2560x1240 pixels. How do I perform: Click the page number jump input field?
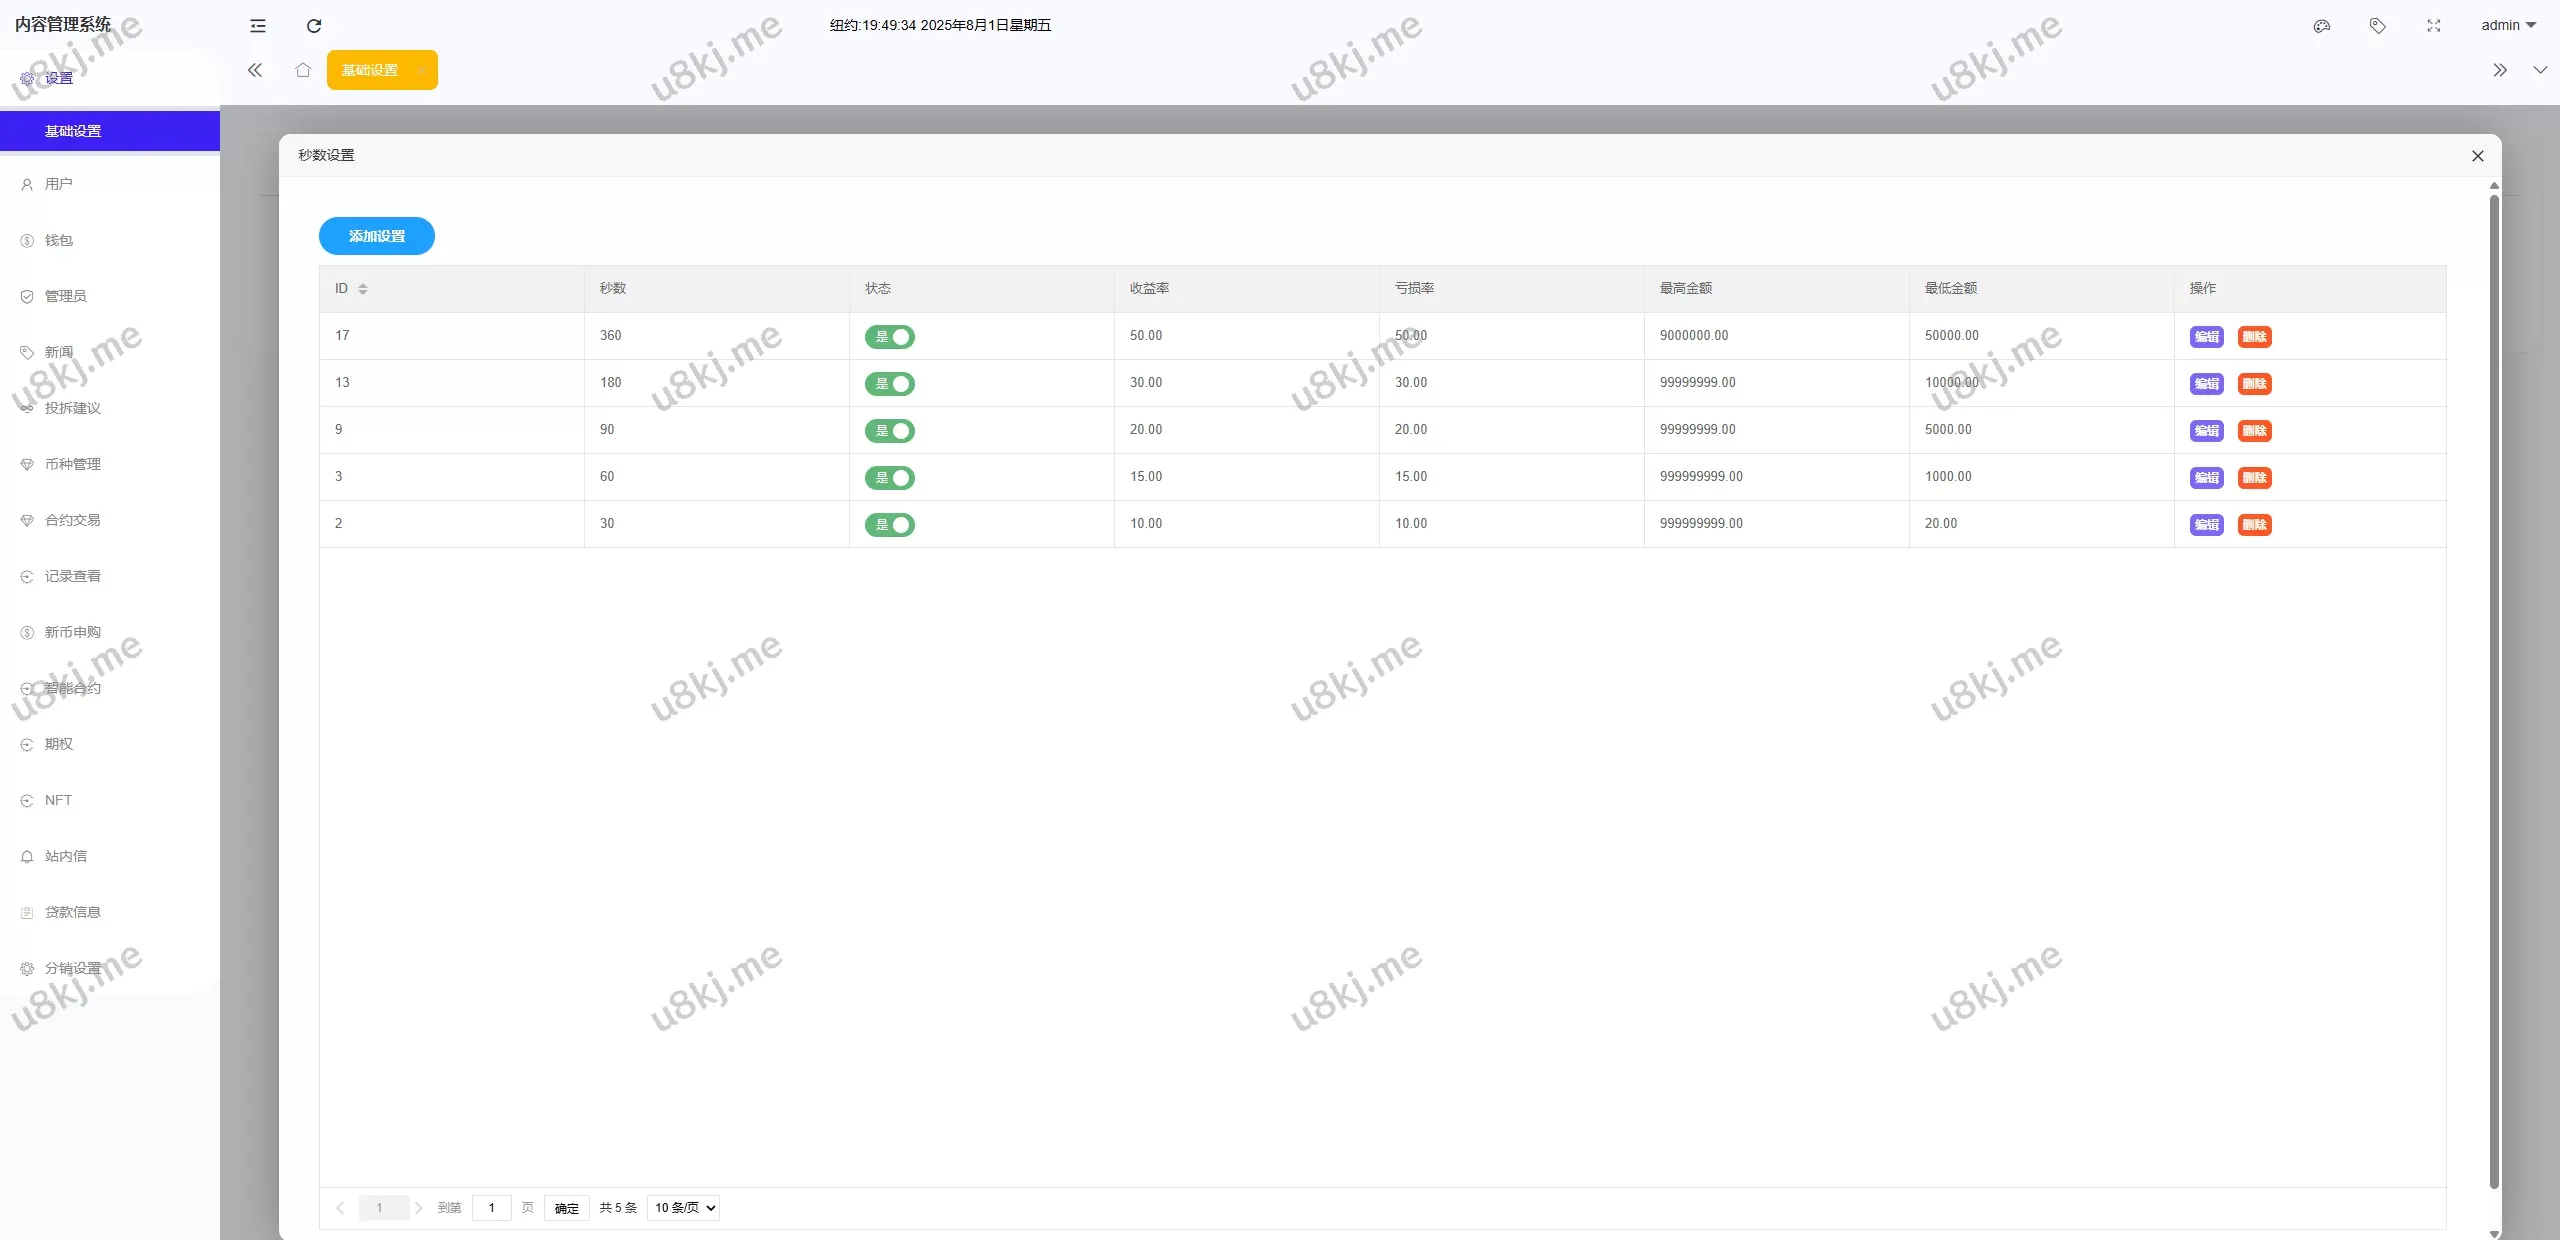click(x=492, y=1208)
